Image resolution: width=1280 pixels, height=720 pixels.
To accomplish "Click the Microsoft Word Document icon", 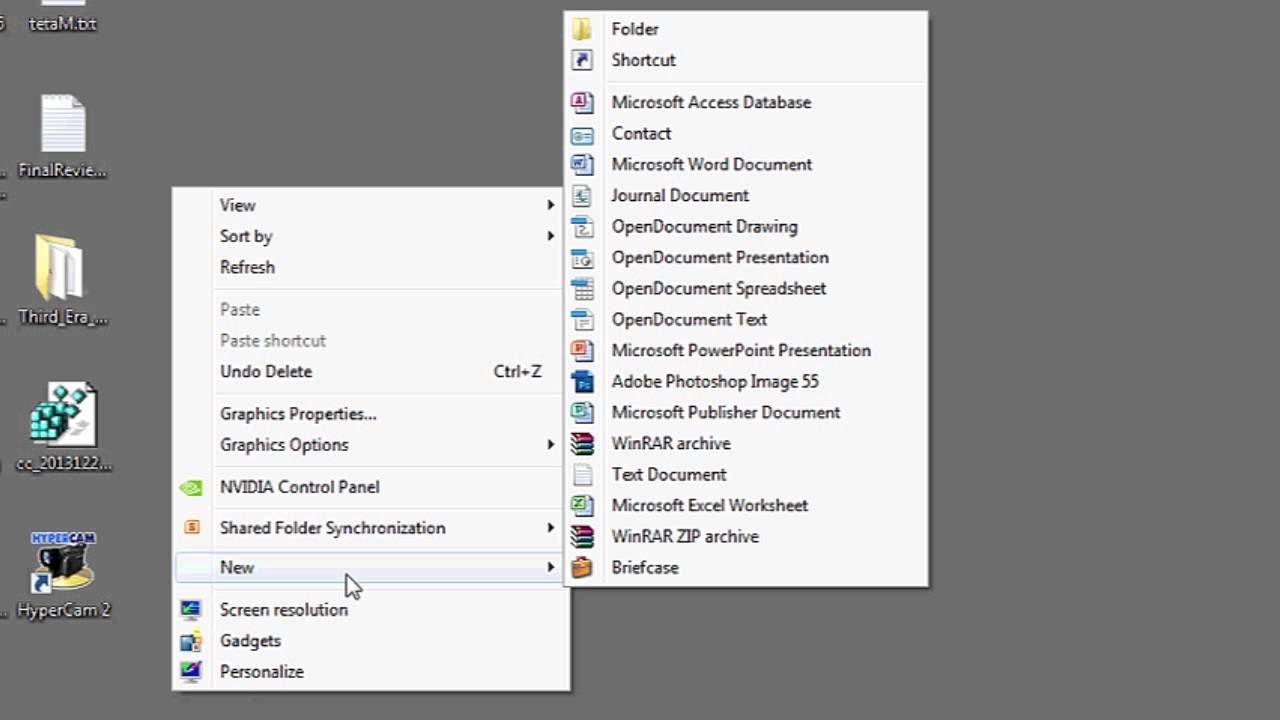I will pyautogui.click(x=582, y=164).
